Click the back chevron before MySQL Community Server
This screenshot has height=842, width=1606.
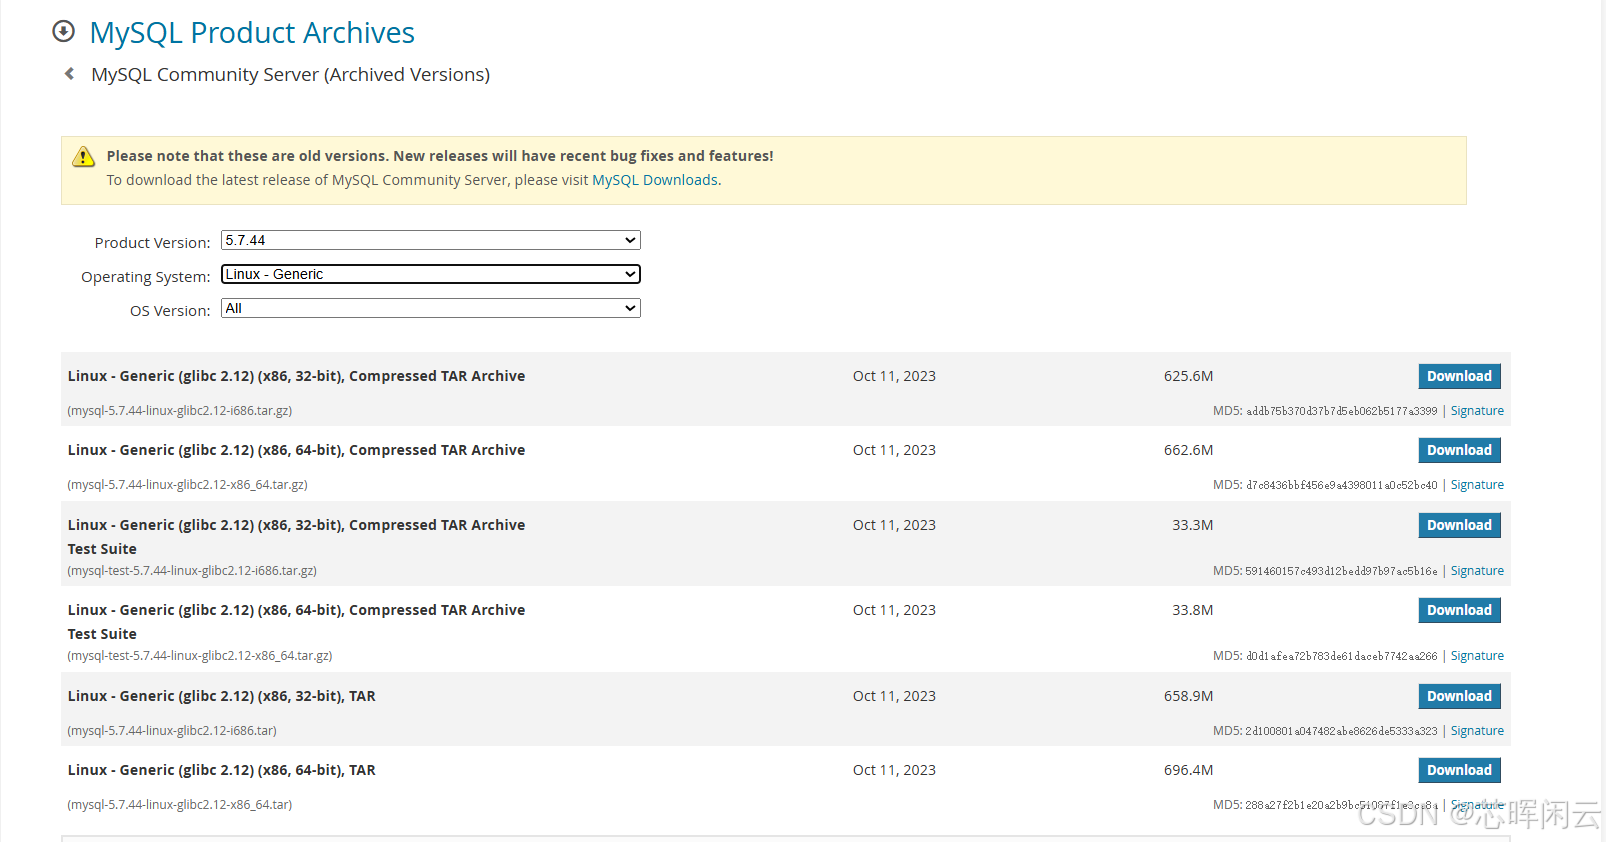[x=69, y=73]
